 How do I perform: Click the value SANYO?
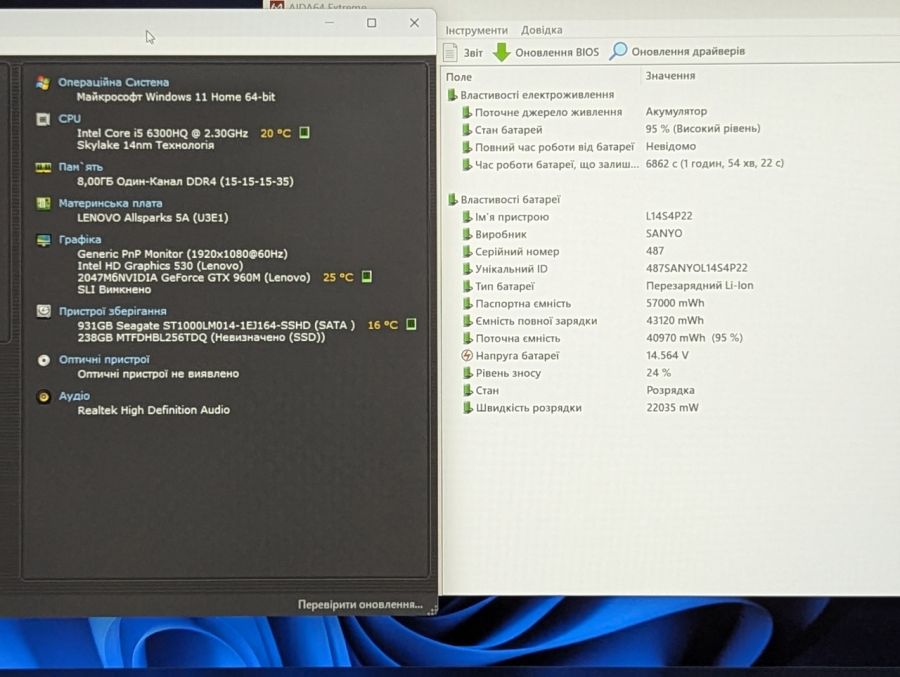pos(664,234)
